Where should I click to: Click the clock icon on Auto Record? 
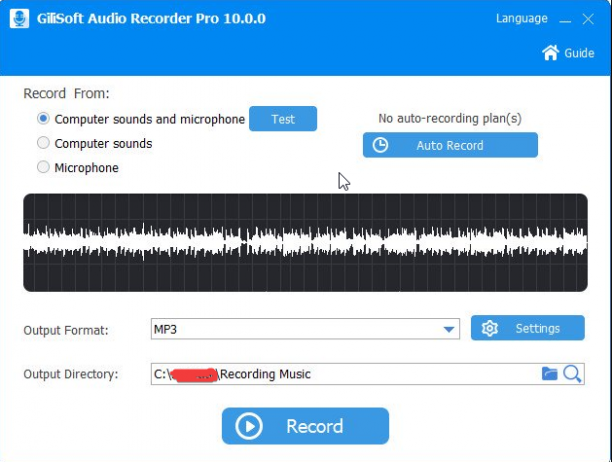point(380,145)
